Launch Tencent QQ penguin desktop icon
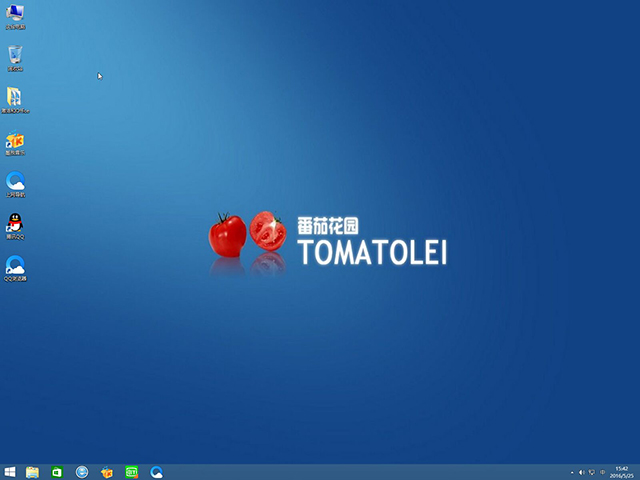This screenshot has height=480, width=640. click(x=15, y=224)
